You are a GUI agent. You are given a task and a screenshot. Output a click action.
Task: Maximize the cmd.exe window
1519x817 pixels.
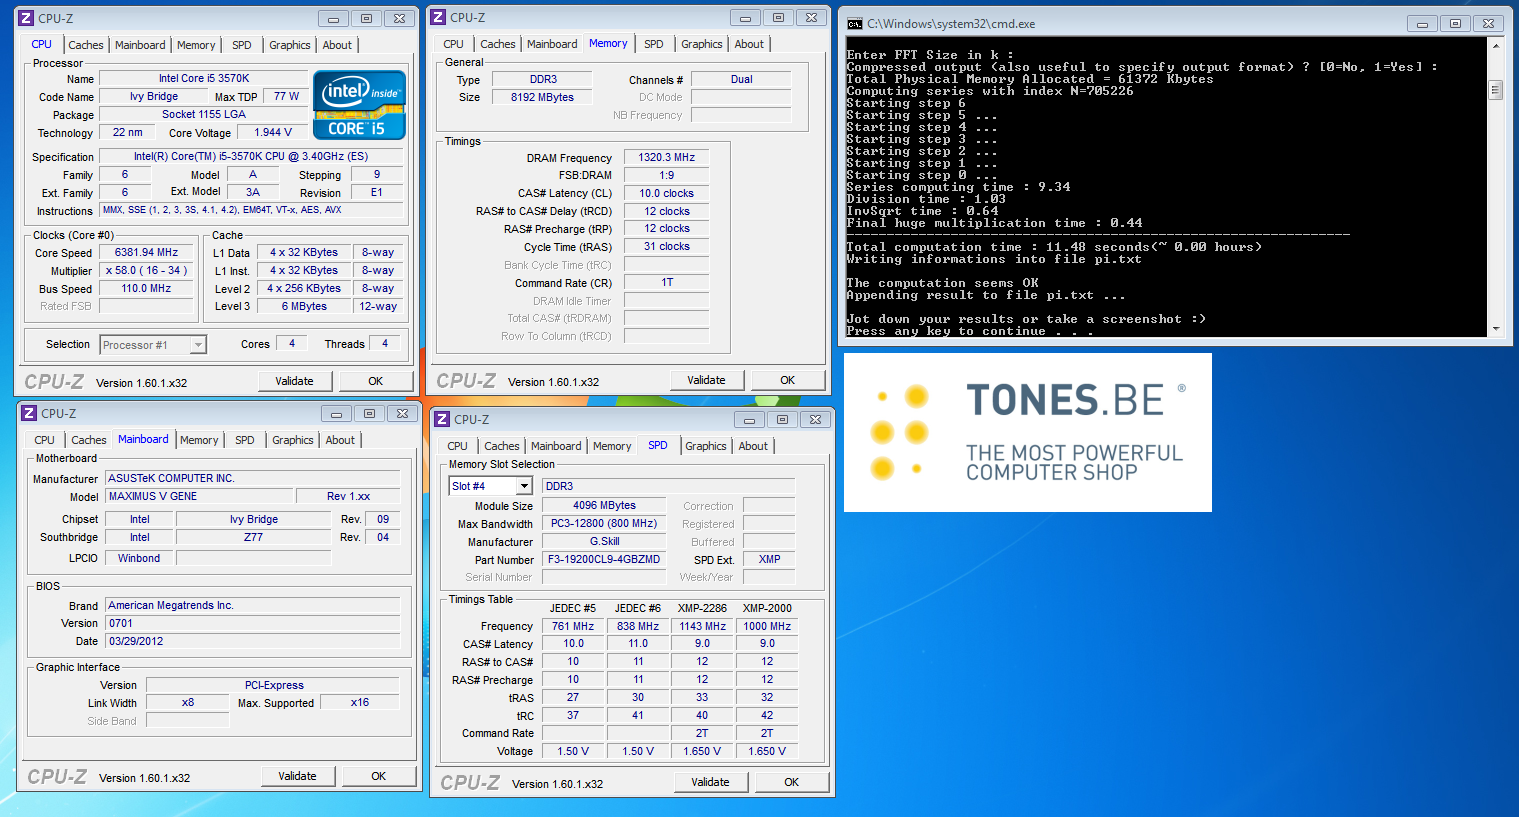point(1455,23)
